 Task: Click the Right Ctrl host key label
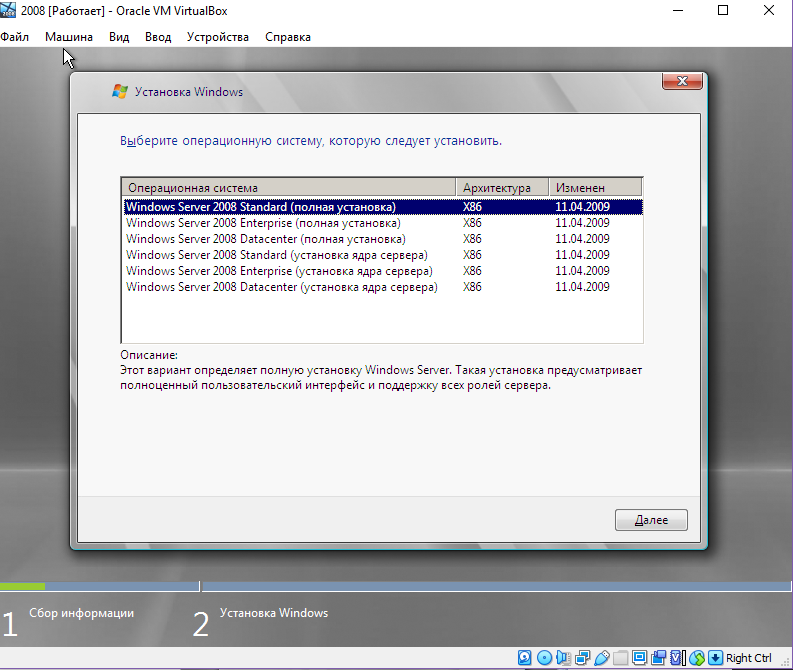(748, 658)
